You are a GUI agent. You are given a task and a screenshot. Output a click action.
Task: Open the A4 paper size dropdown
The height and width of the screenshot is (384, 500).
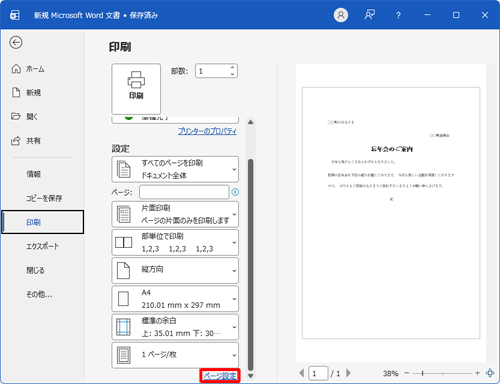pyautogui.click(x=175, y=299)
